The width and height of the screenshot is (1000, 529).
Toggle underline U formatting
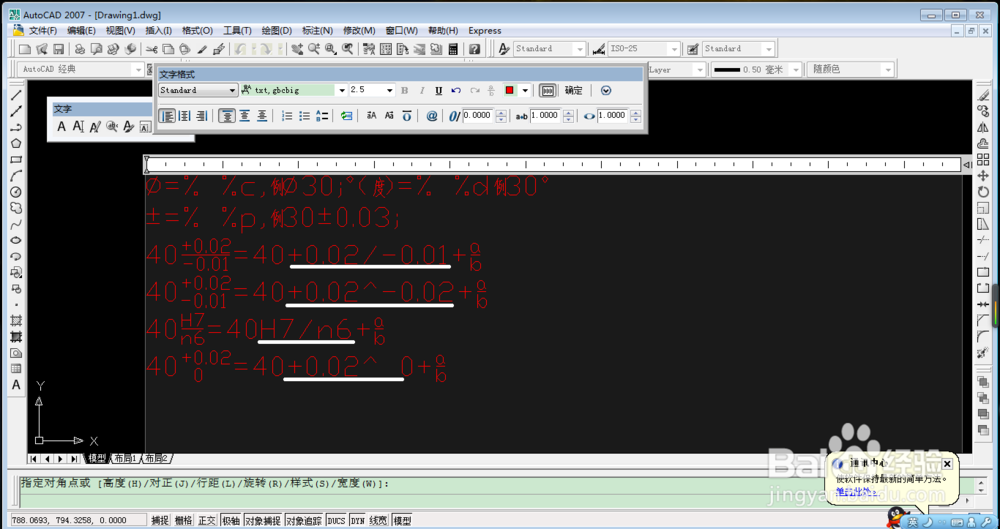pyautogui.click(x=439, y=91)
